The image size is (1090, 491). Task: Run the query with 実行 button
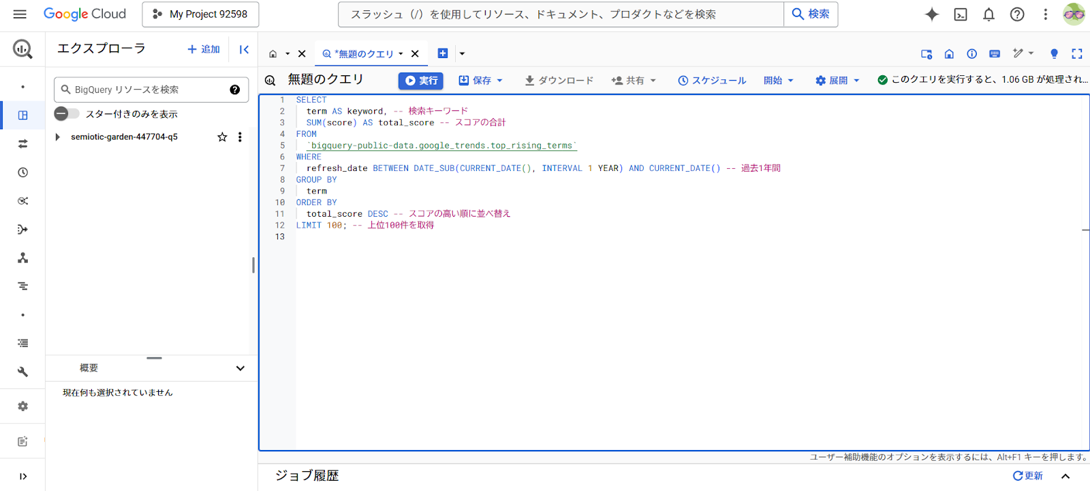click(421, 81)
